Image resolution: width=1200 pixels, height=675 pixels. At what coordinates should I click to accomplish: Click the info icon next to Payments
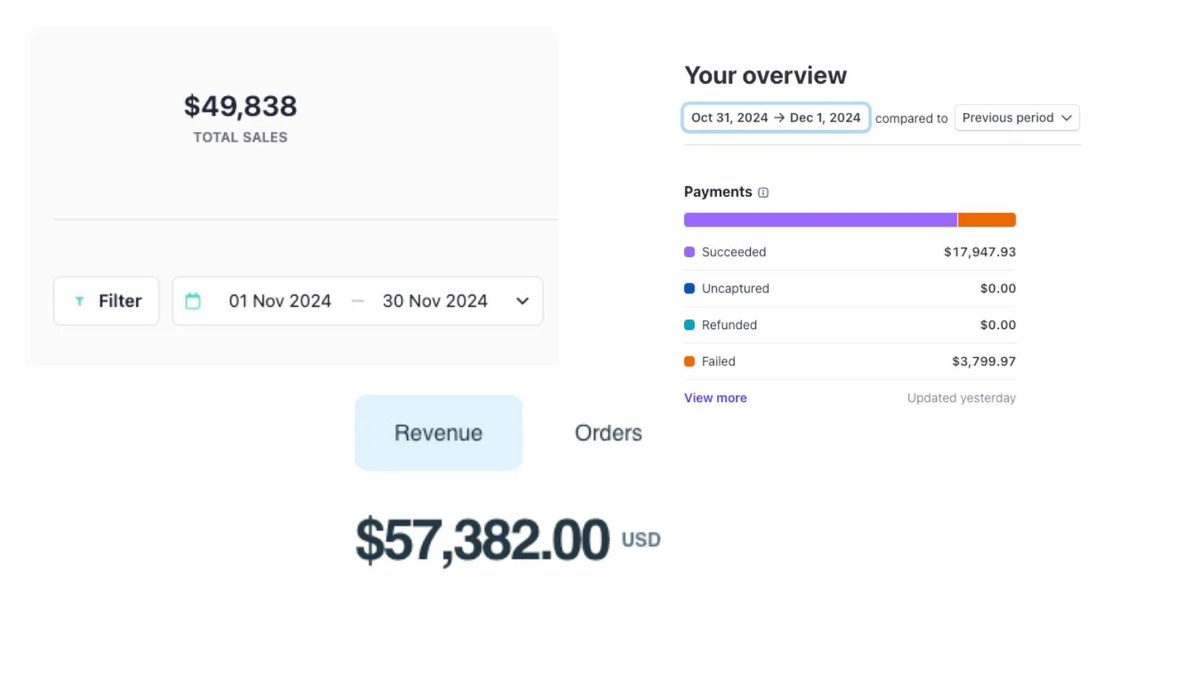click(x=763, y=192)
